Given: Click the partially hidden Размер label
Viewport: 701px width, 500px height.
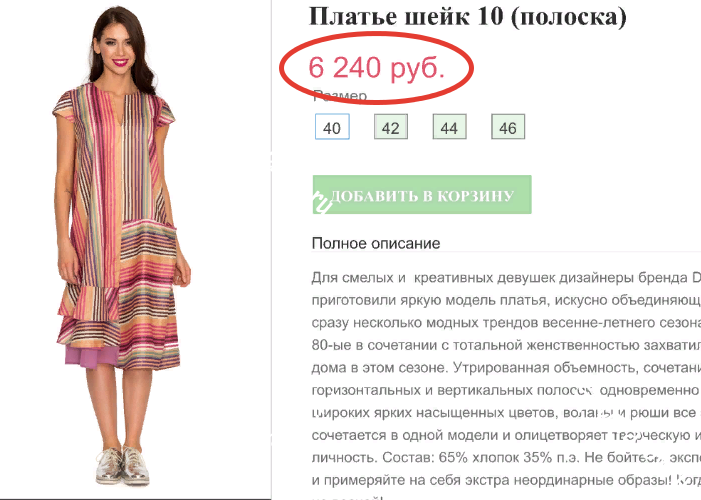Looking at the screenshot, I should tap(340, 95).
